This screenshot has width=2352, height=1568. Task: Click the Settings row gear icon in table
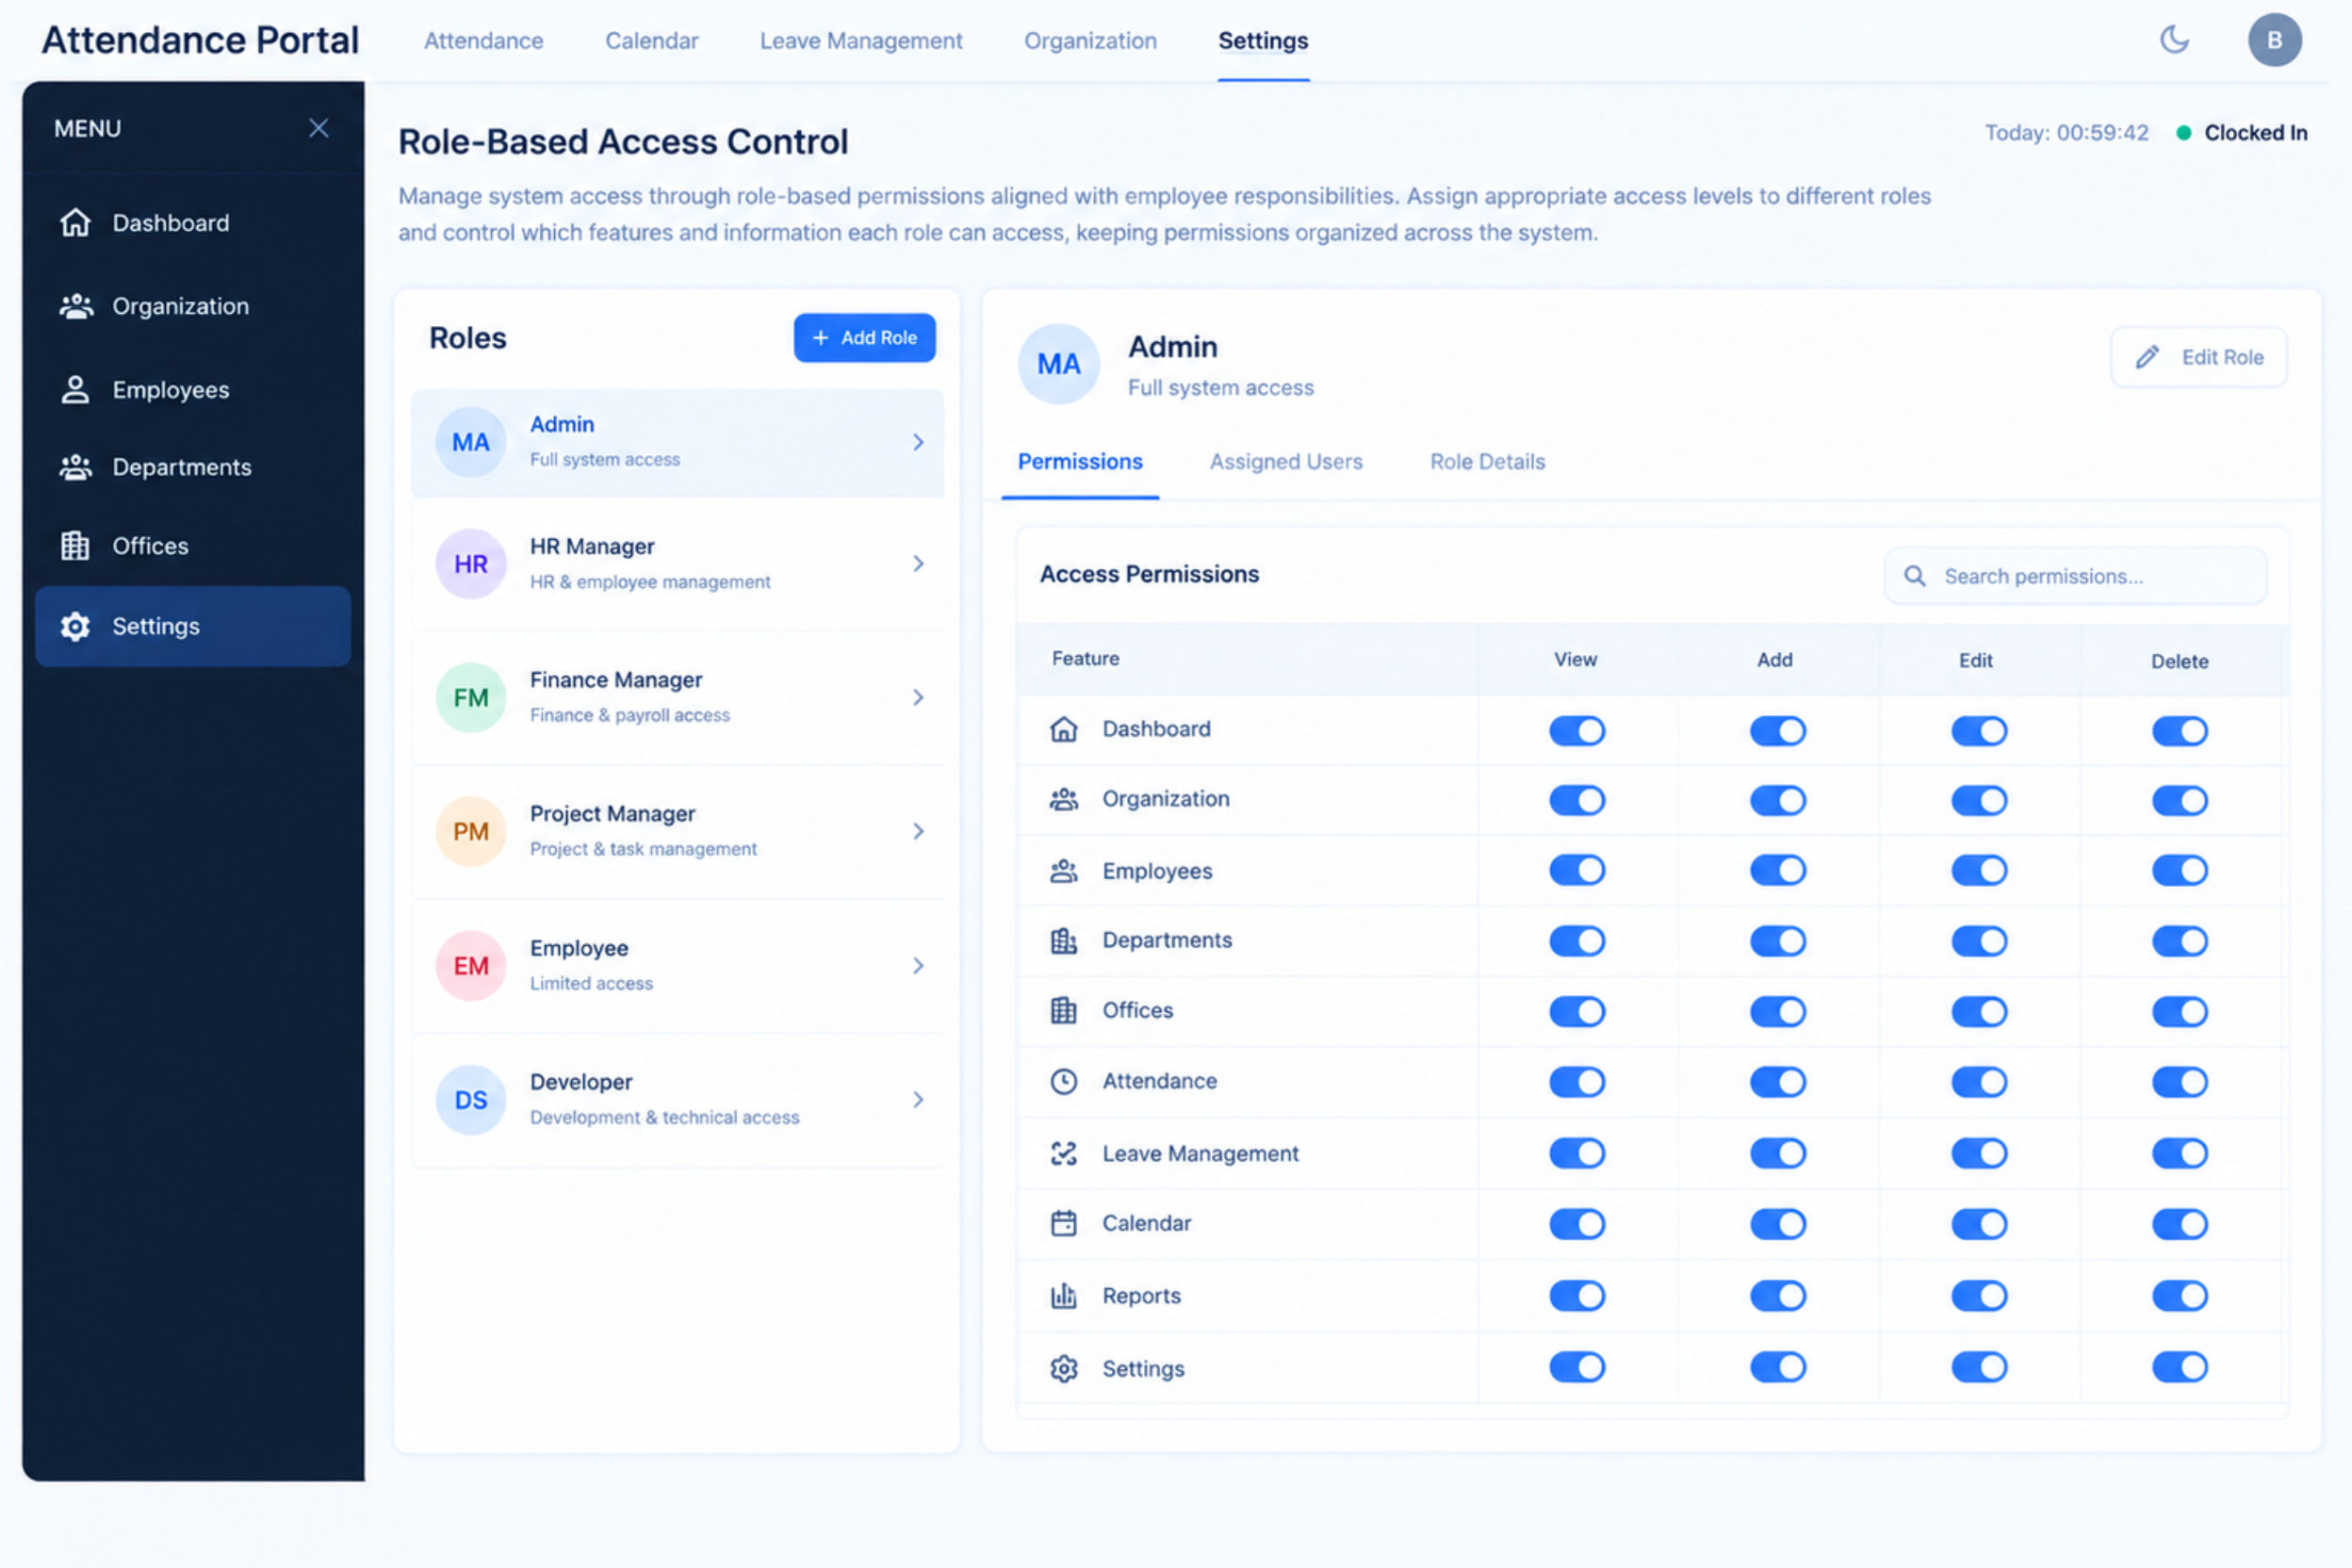tap(1063, 1368)
